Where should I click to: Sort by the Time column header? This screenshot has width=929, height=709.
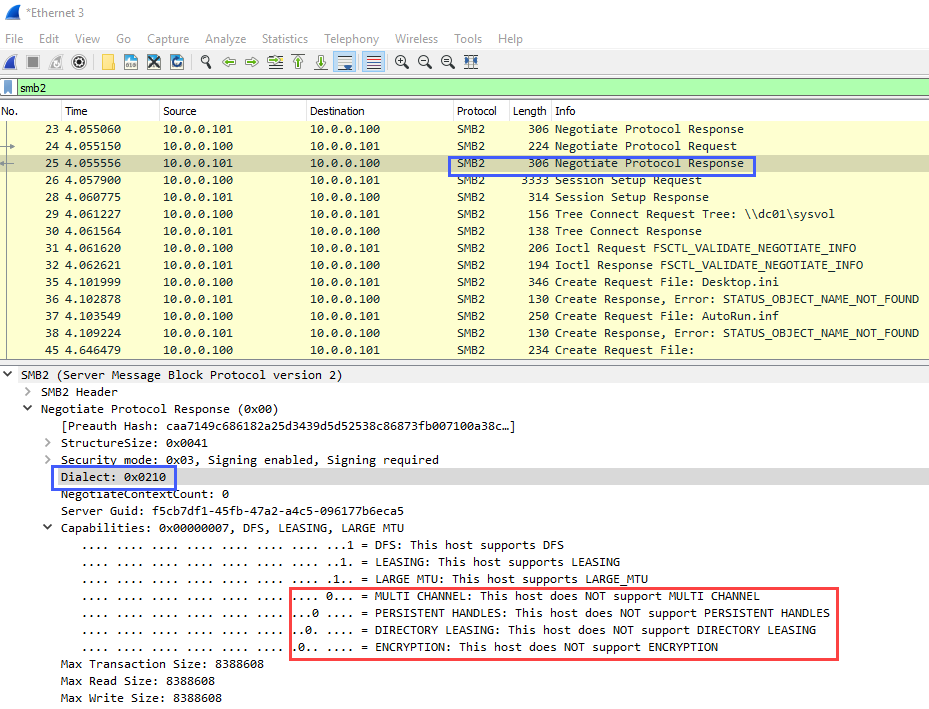pyautogui.click(x=111, y=111)
